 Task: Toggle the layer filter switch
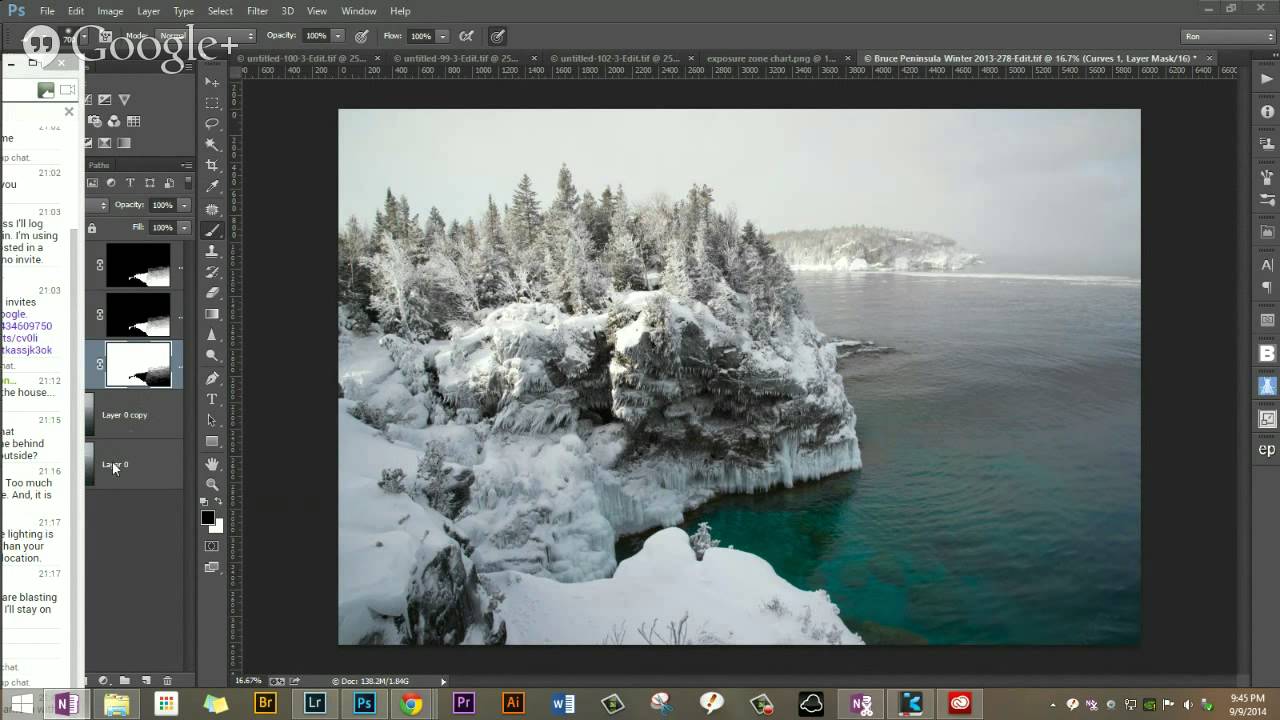(190, 182)
